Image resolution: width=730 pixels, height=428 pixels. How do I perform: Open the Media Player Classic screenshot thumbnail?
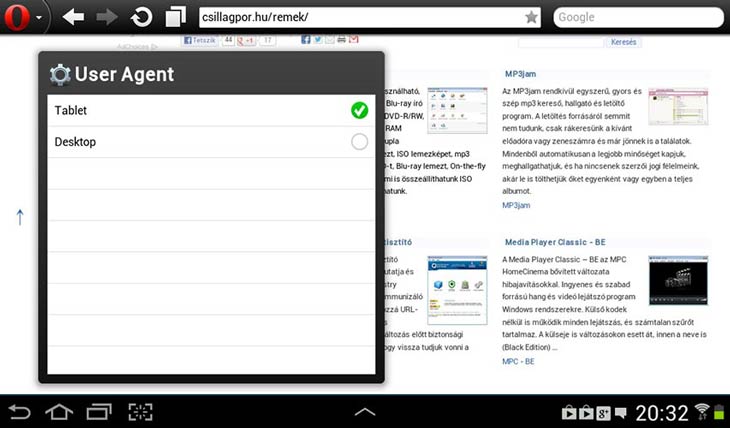[678, 280]
